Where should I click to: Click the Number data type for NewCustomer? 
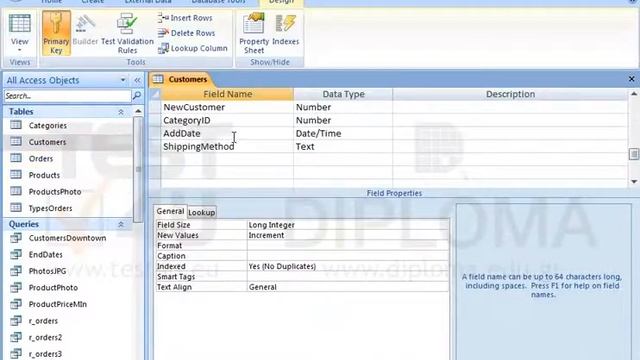[343, 107]
